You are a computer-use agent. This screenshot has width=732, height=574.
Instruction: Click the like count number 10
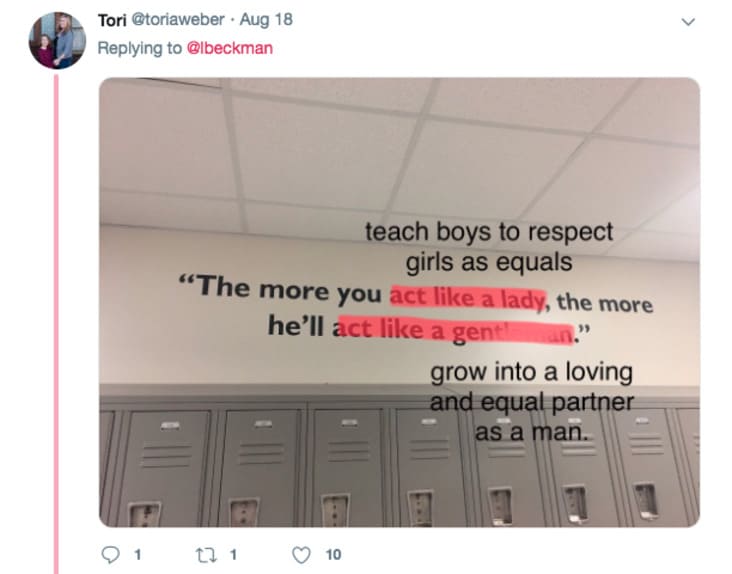pos(333,555)
